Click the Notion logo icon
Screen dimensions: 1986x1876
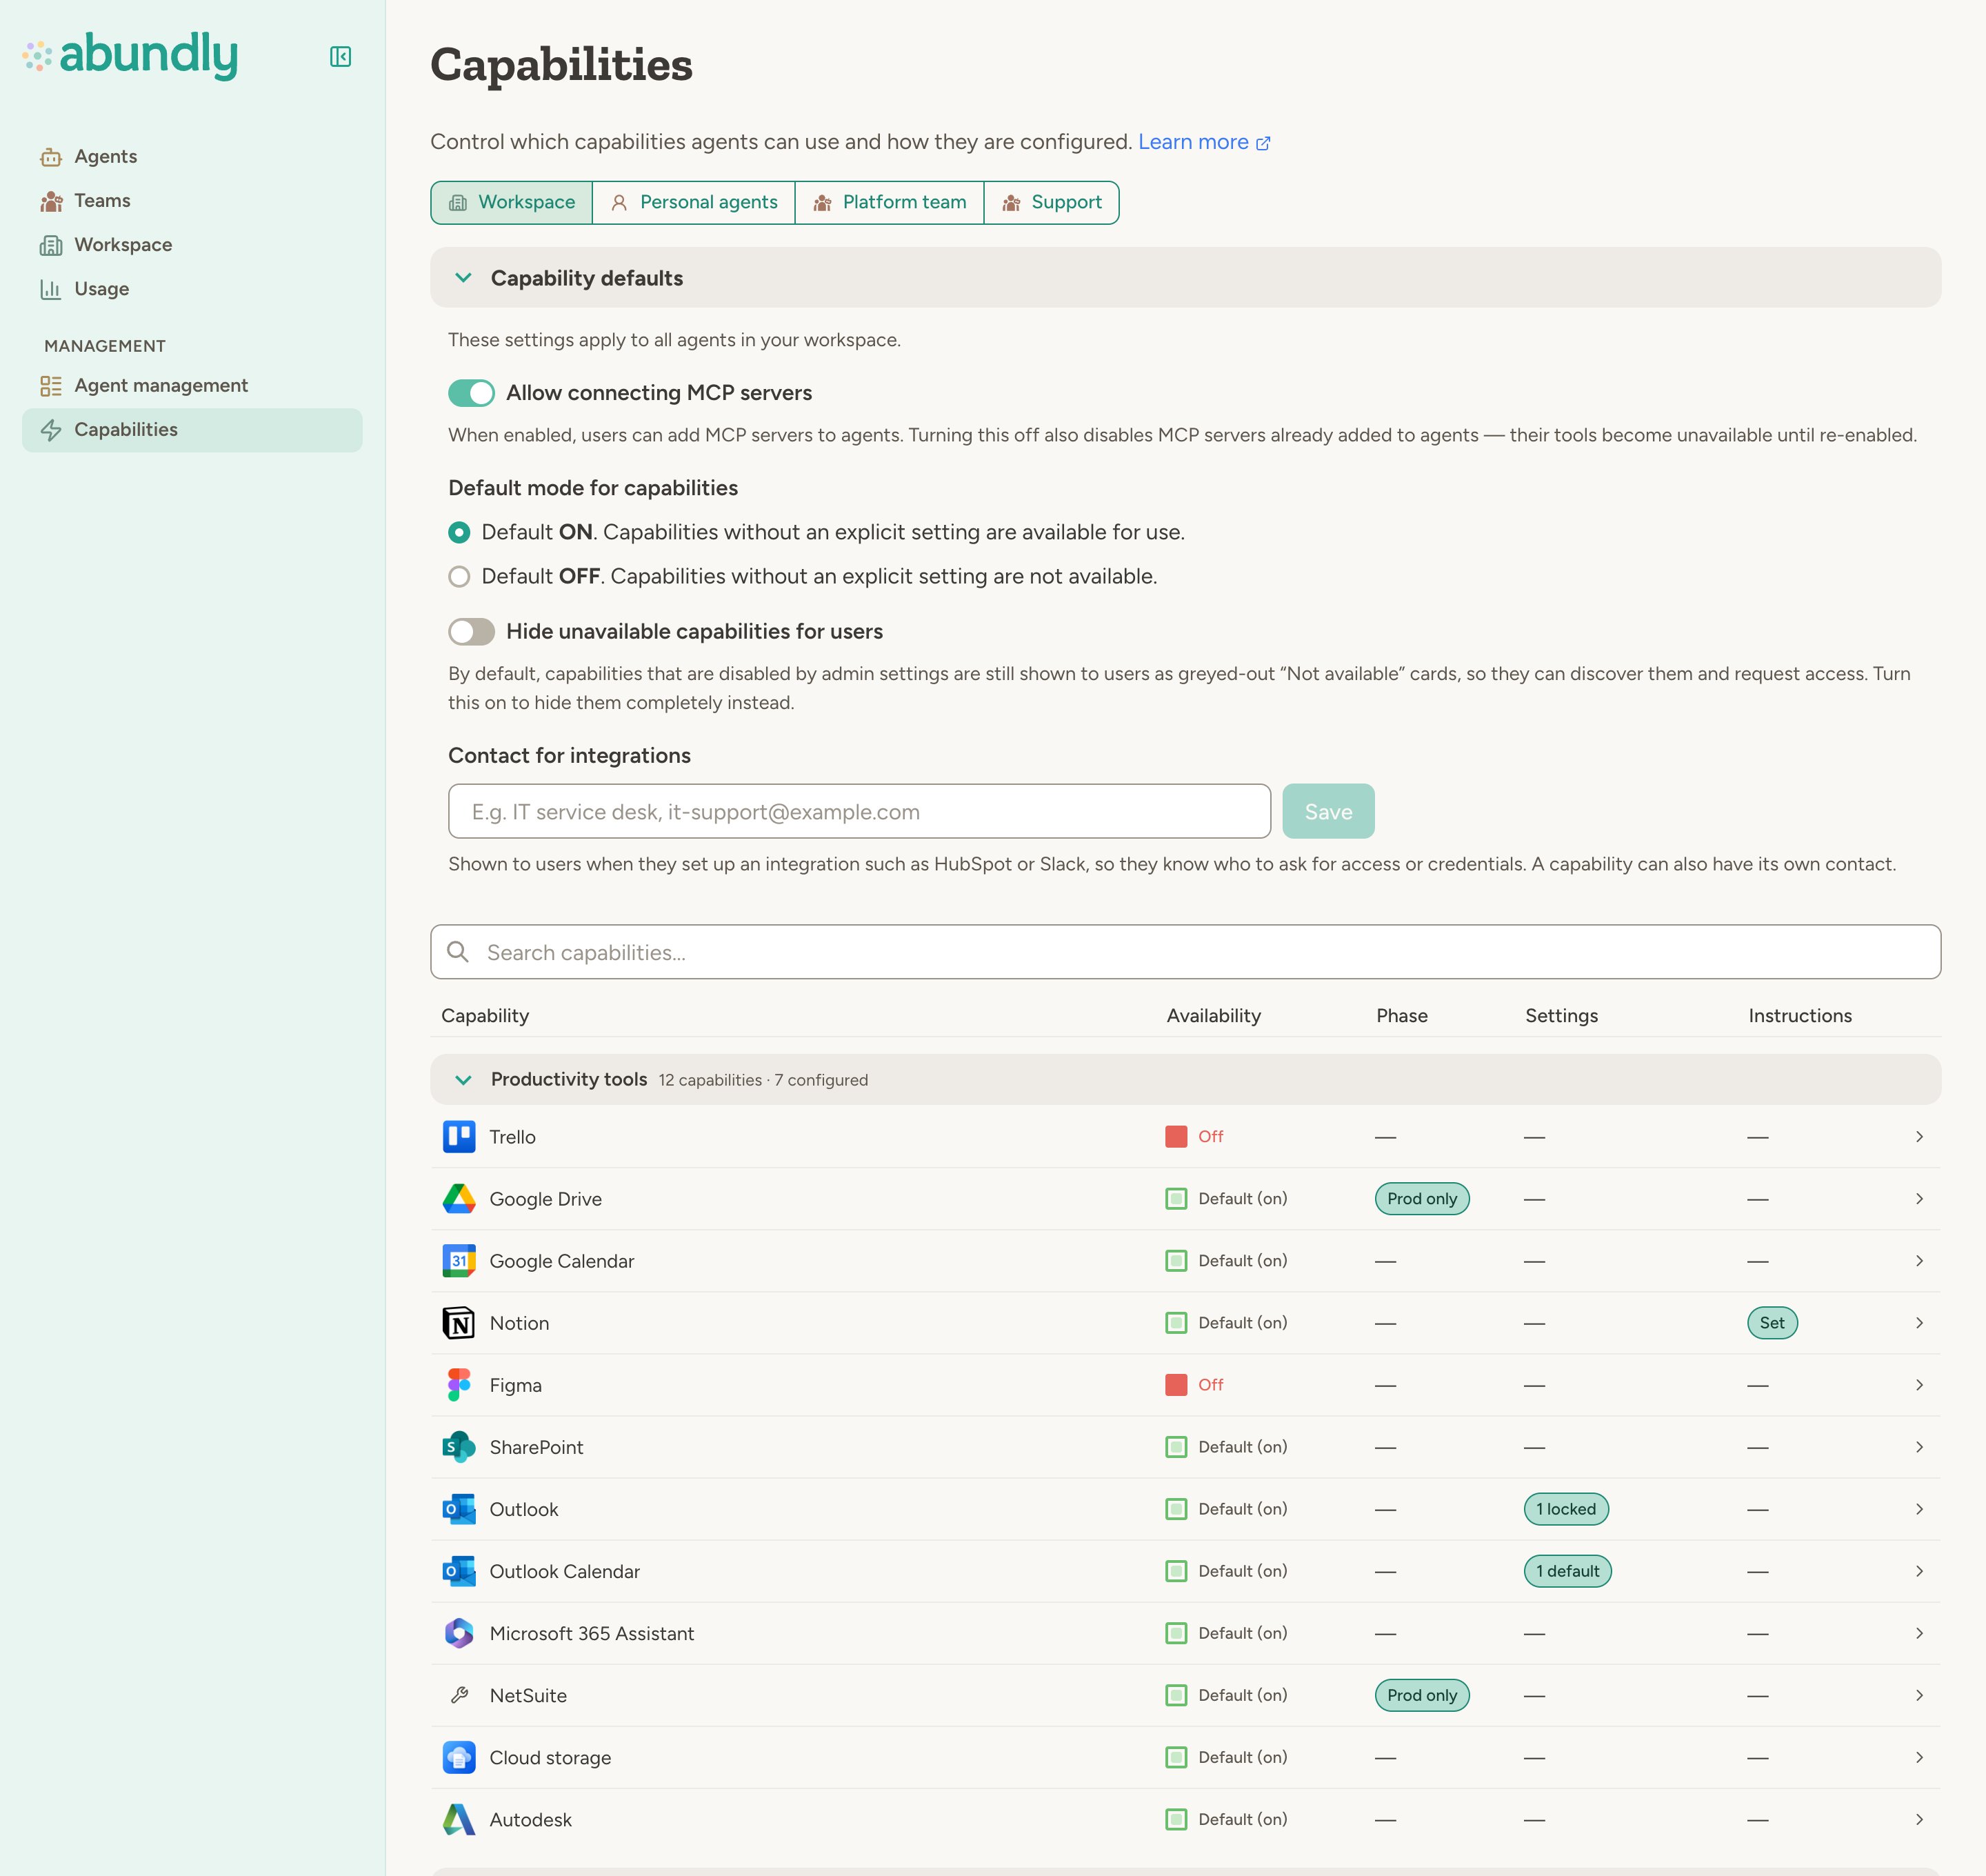coord(459,1323)
